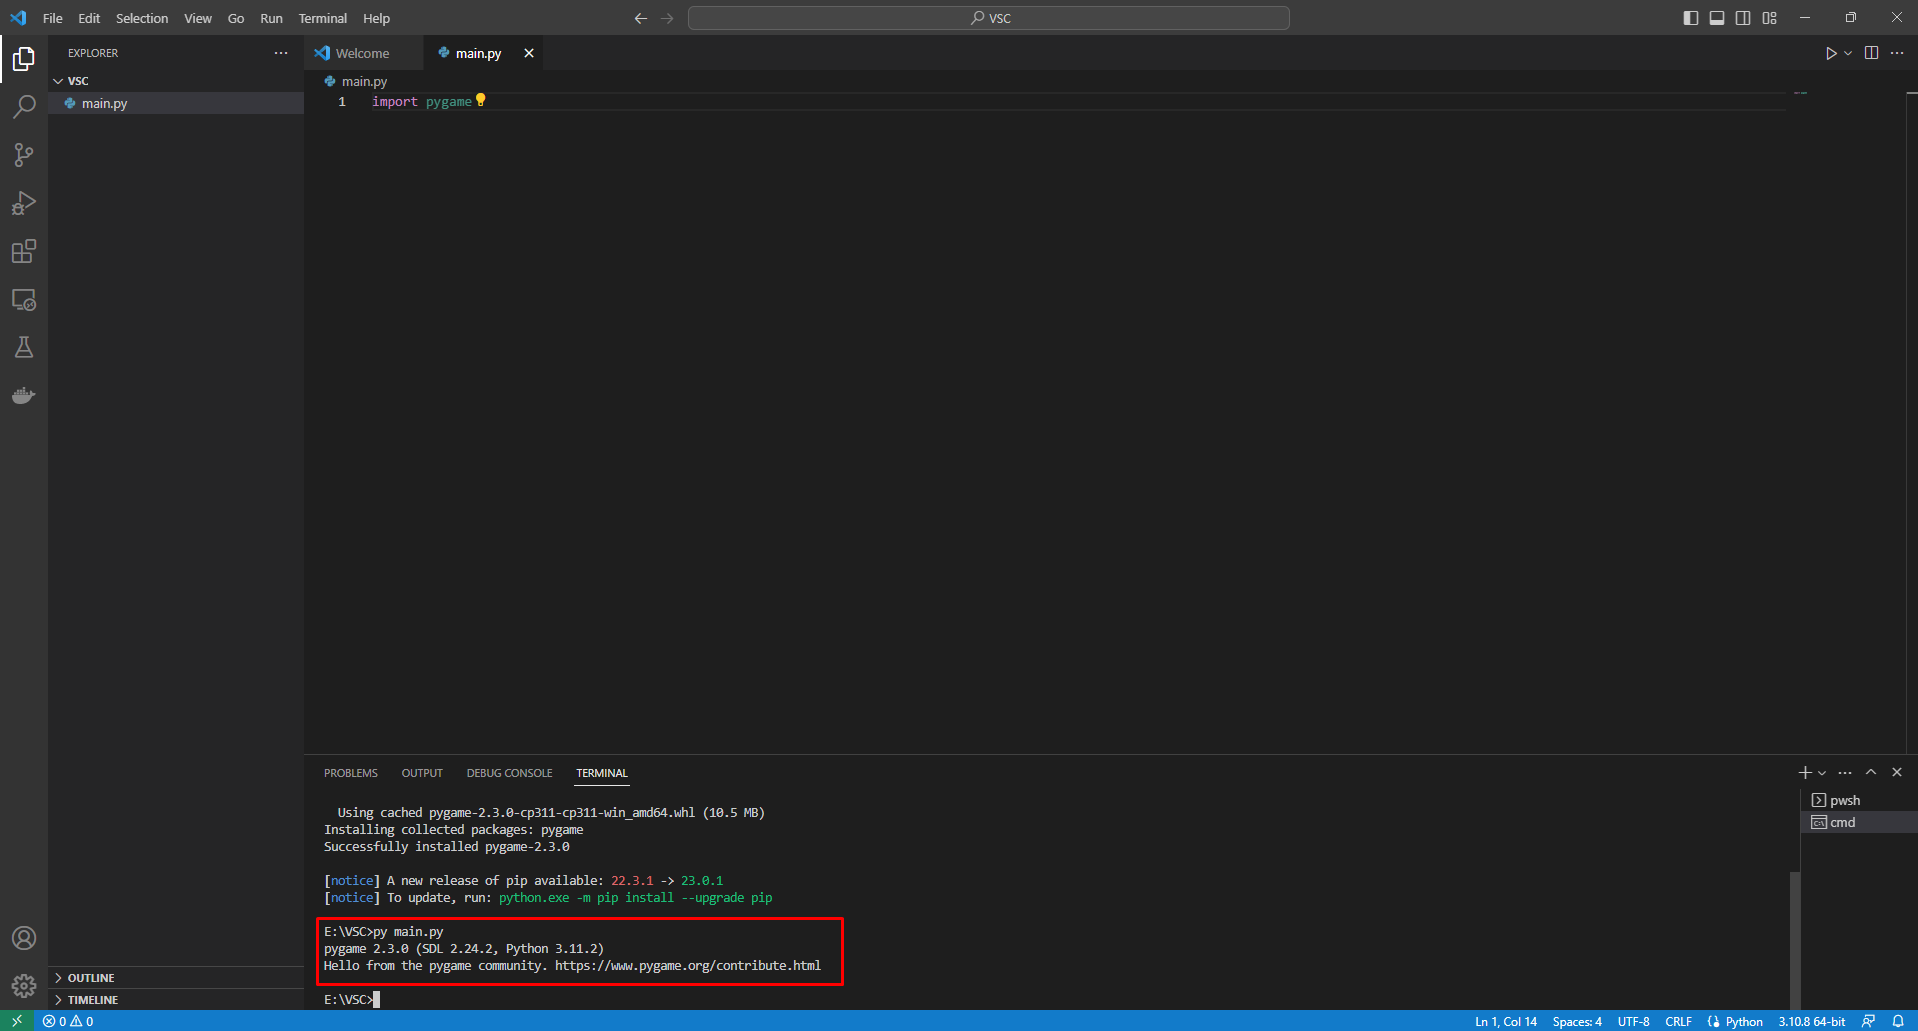
Task: Open the Explorer view in activity bar
Action: tap(24, 59)
